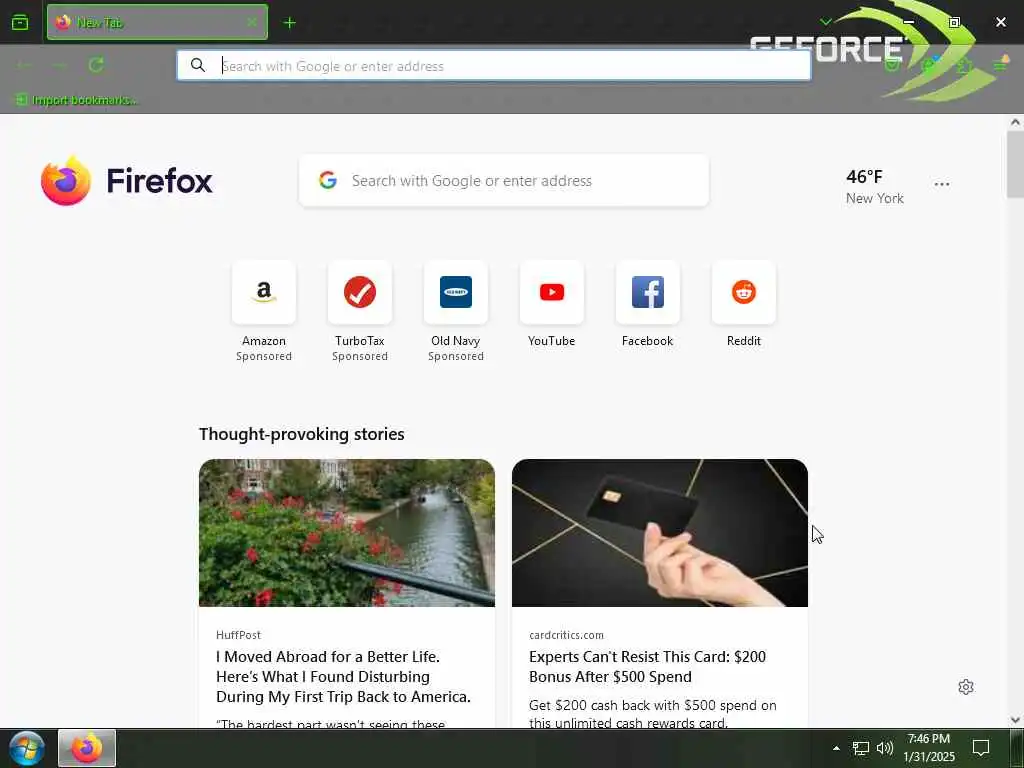This screenshot has width=1024, height=768.
Task: Open the HuffPost story canal image
Action: pos(347,533)
